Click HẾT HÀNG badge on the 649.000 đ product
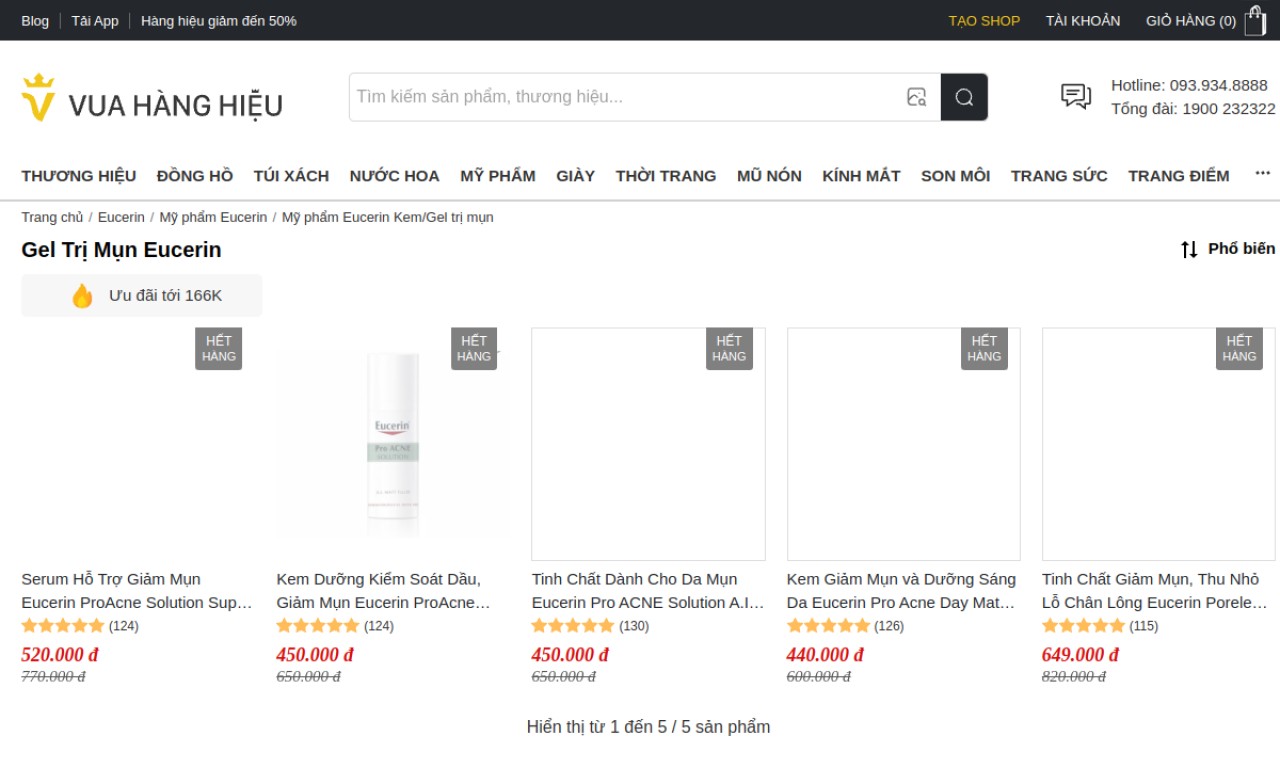This screenshot has width=1280, height=768. click(x=1239, y=349)
